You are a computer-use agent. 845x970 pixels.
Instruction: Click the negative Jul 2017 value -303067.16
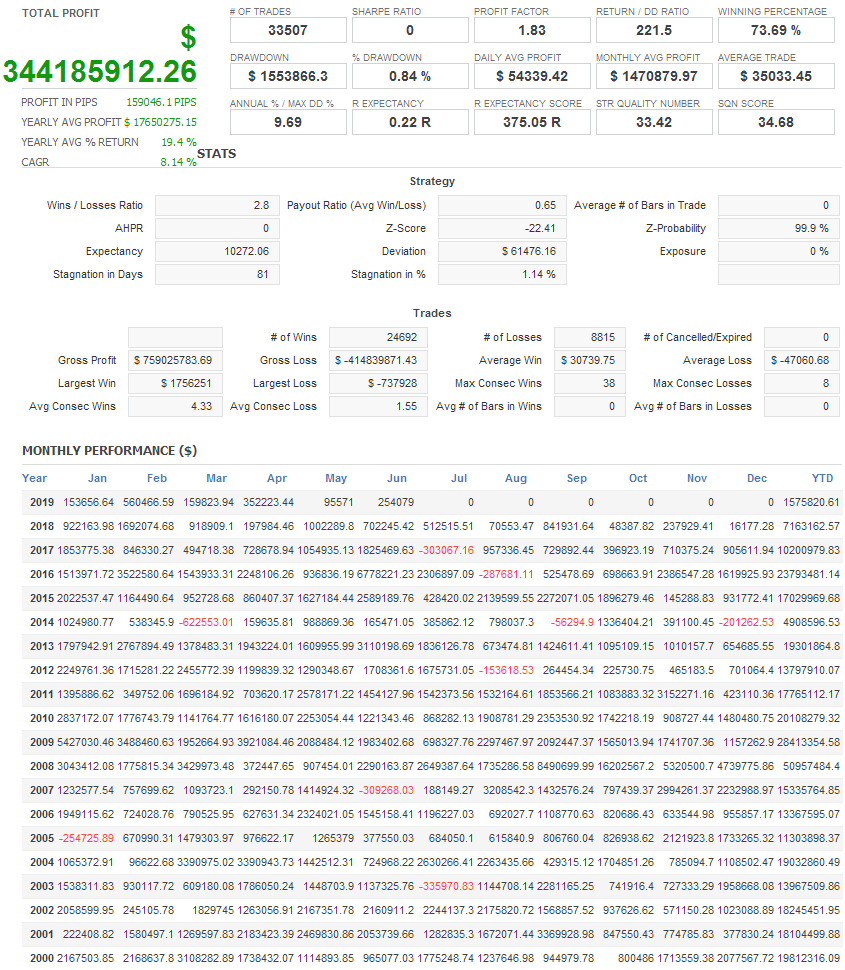[x=446, y=550]
